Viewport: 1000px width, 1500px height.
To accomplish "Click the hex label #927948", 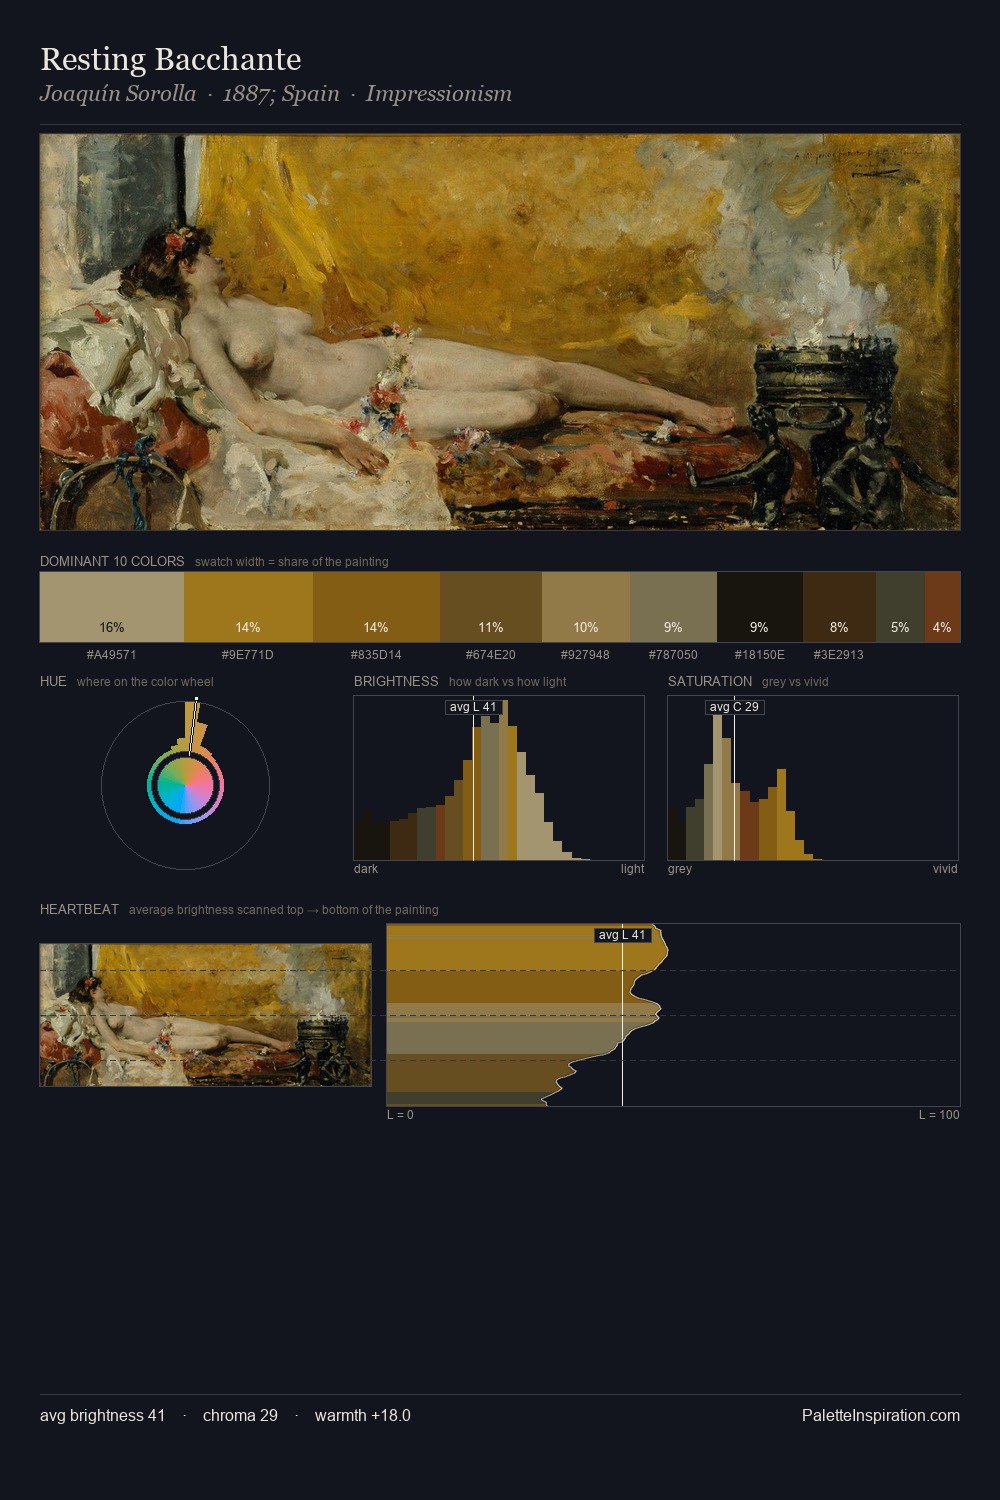I will click(585, 655).
